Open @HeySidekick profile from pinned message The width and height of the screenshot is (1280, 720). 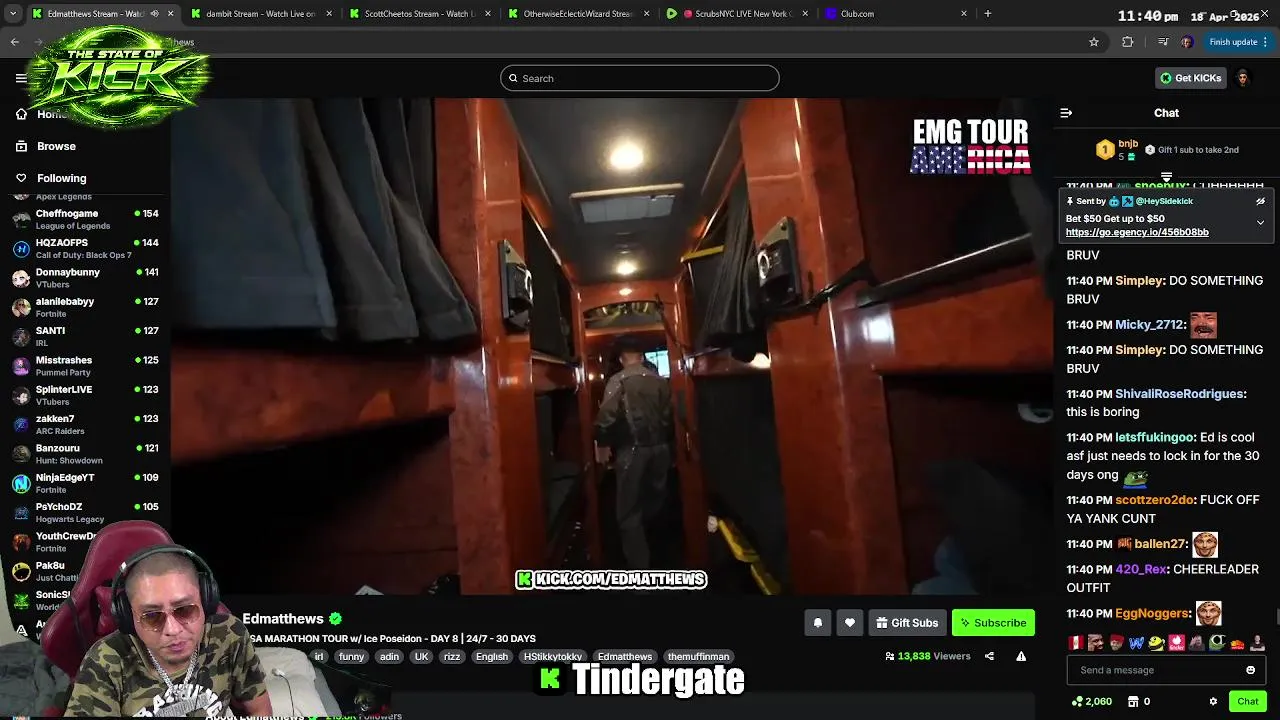1164,201
